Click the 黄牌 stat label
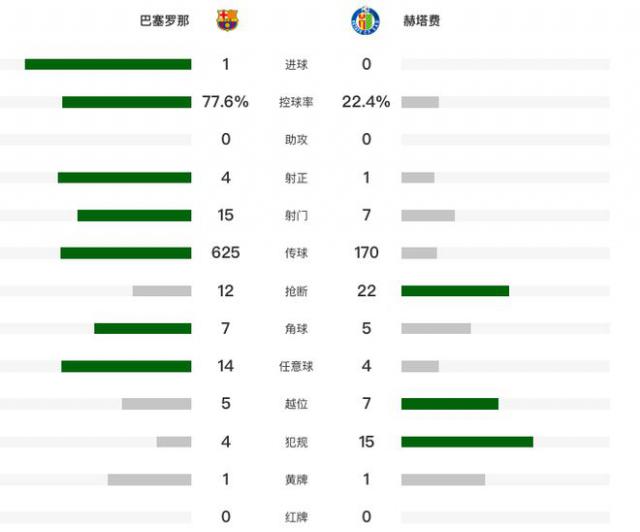This screenshot has height=532, width=640. (296, 480)
